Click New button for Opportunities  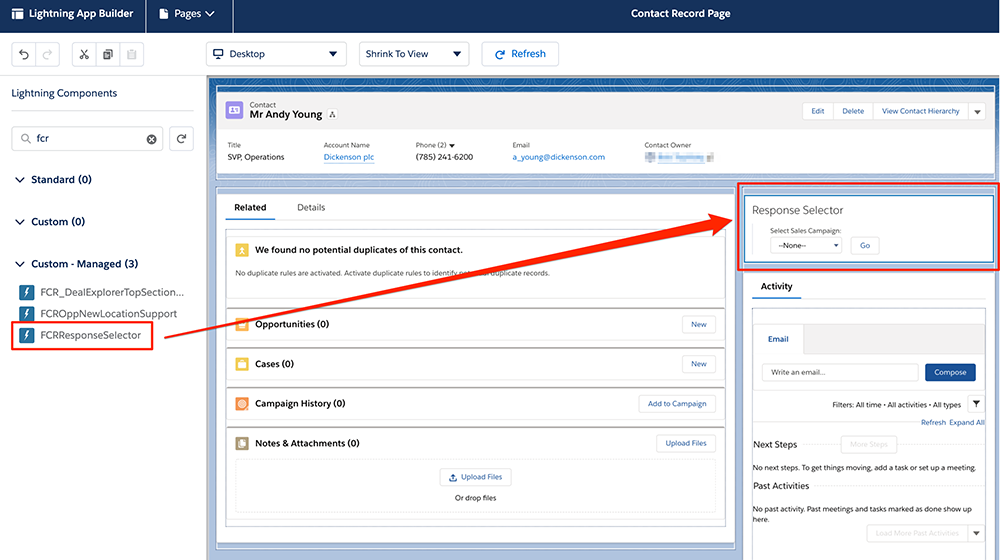[x=698, y=325]
